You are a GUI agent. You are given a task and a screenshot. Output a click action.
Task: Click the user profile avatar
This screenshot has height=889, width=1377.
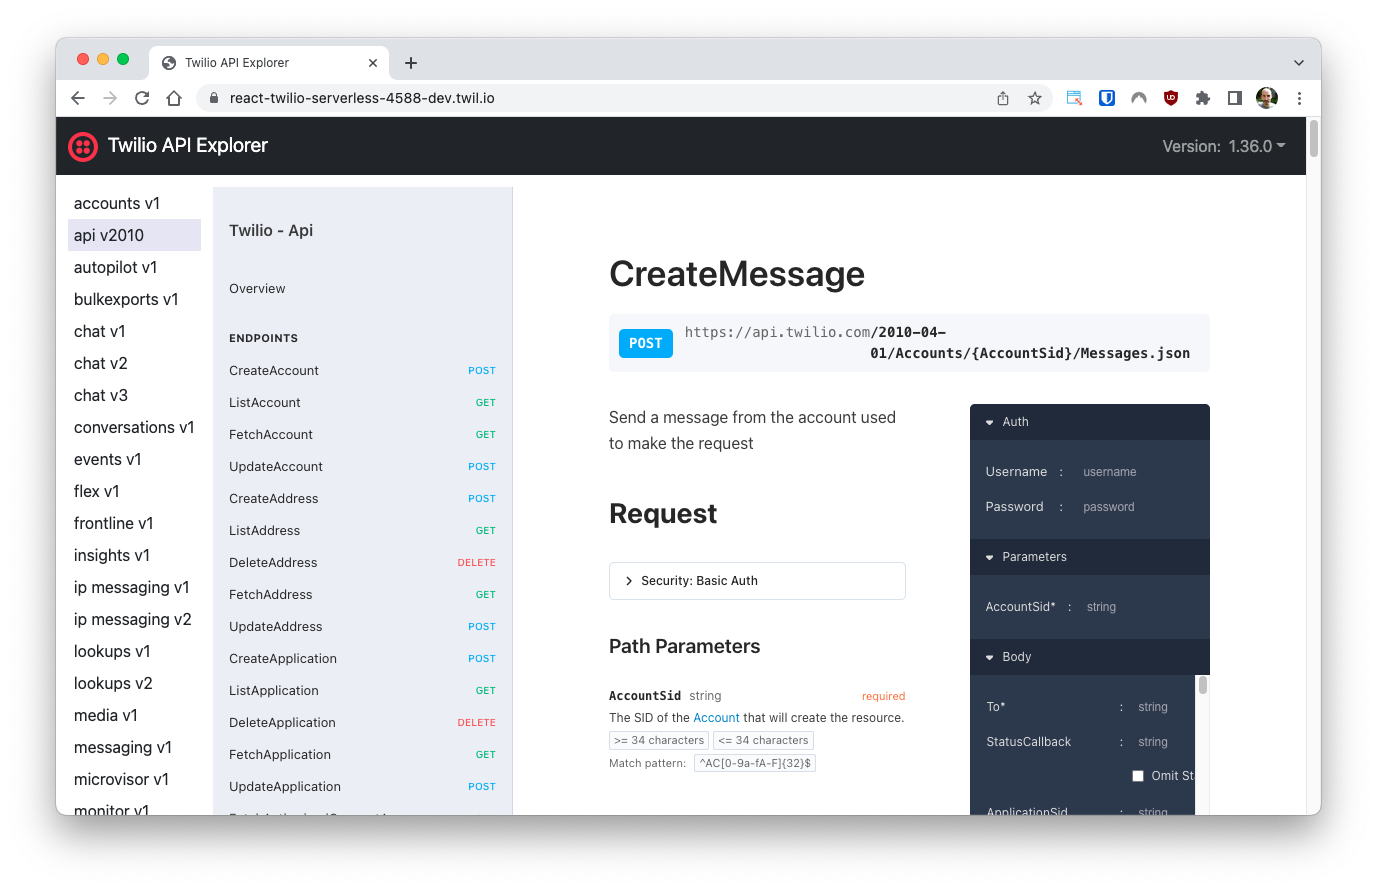click(x=1267, y=98)
